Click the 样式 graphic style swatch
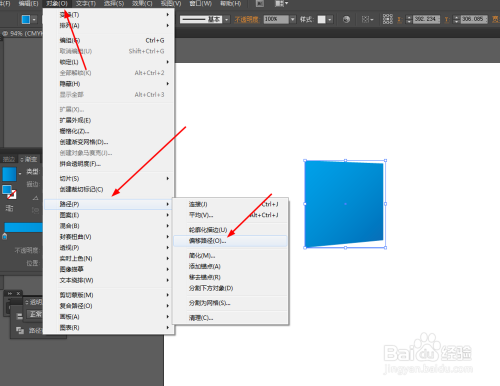Image resolution: width=500 pixels, height=386 pixels. coord(321,20)
